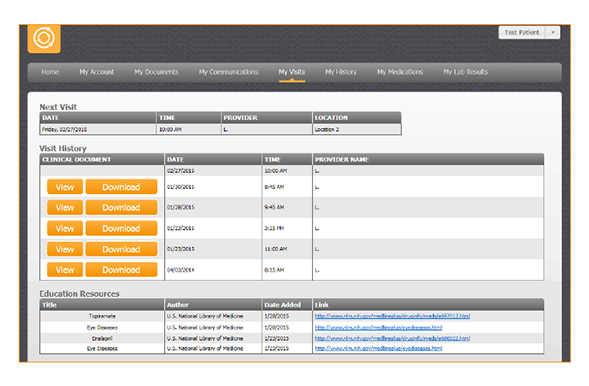Open the My Account tab
589x386 pixels.
[x=97, y=72]
